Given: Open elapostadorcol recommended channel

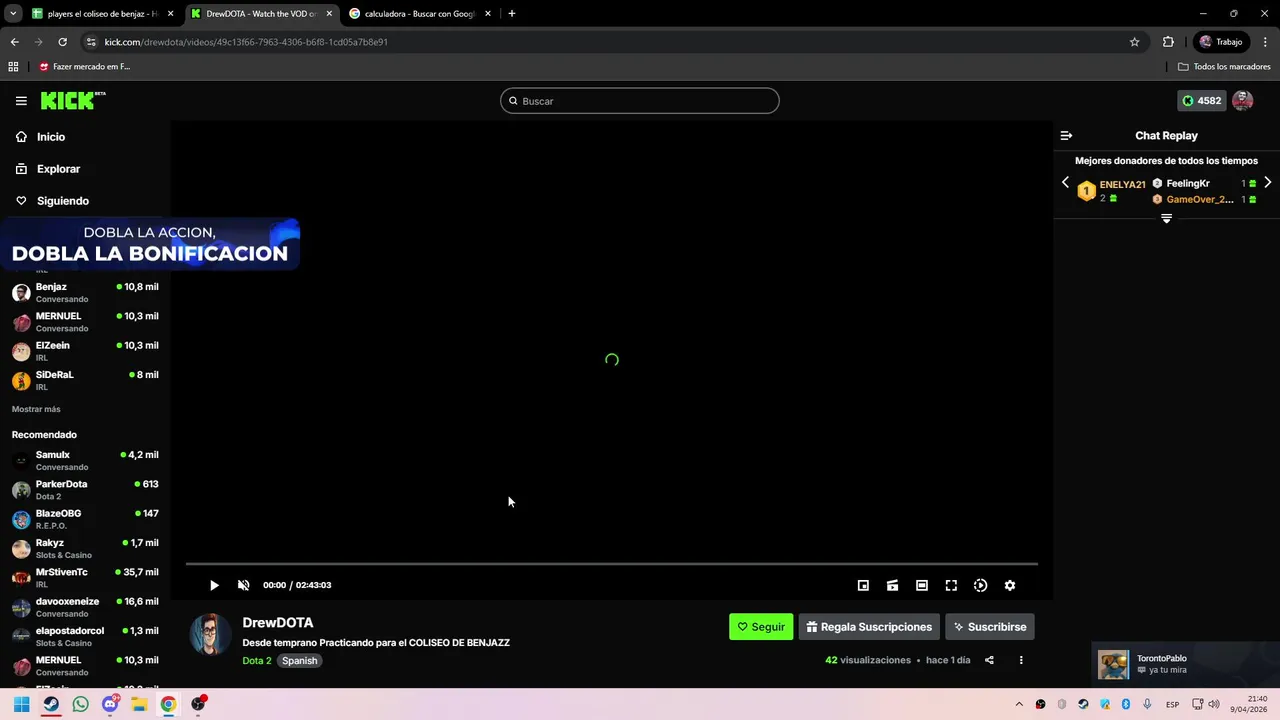Looking at the screenshot, I should (x=85, y=636).
